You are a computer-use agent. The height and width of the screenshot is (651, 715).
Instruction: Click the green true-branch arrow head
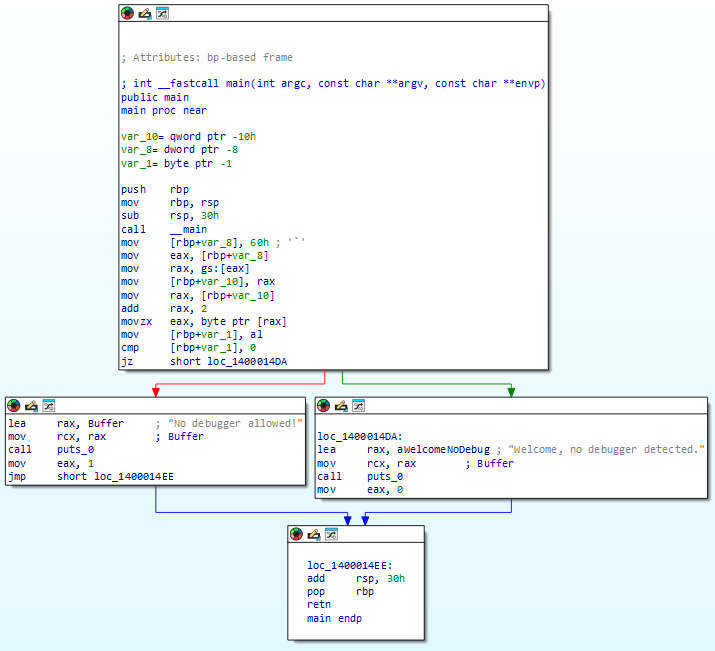pos(511,392)
